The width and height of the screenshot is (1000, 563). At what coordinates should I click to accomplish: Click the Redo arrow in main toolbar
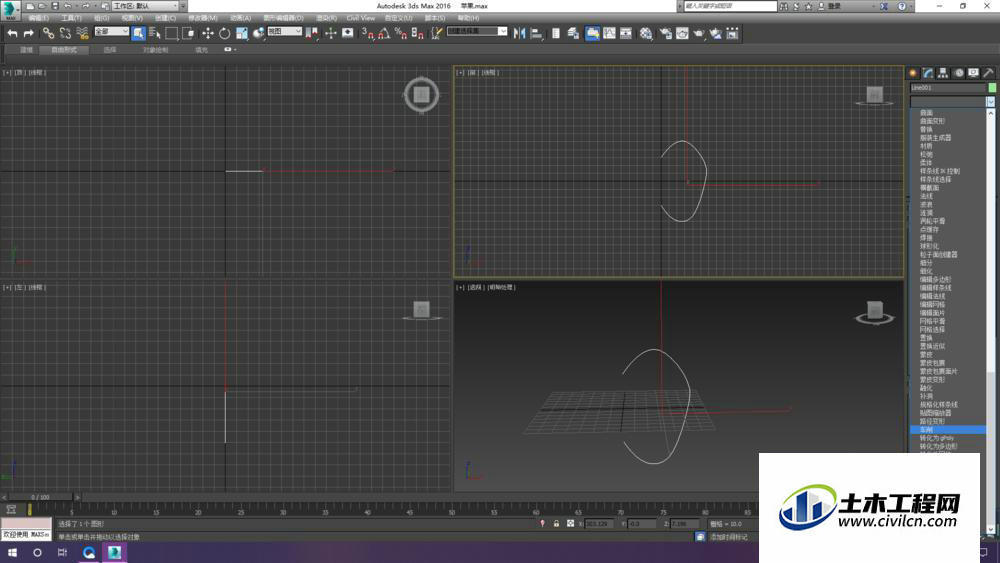29,33
